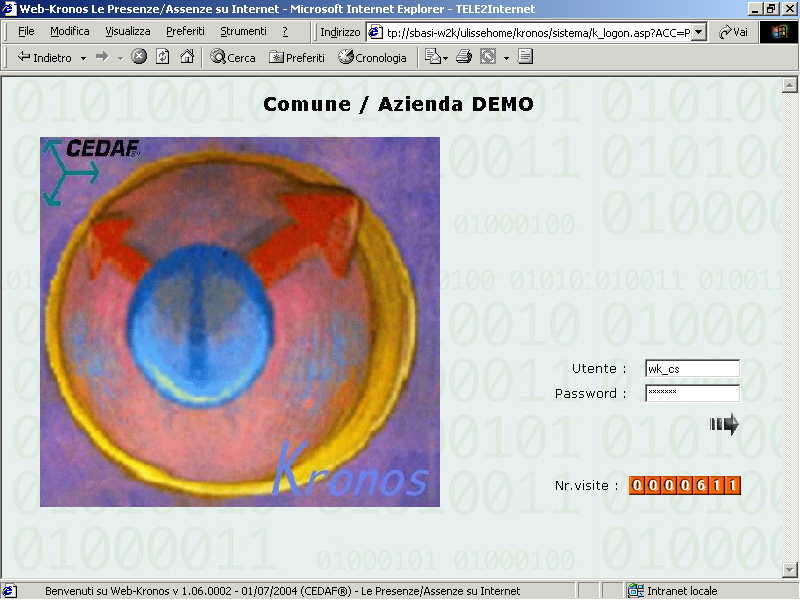Open the Cronologia history panel
This screenshot has width=800, height=600.
(372, 57)
